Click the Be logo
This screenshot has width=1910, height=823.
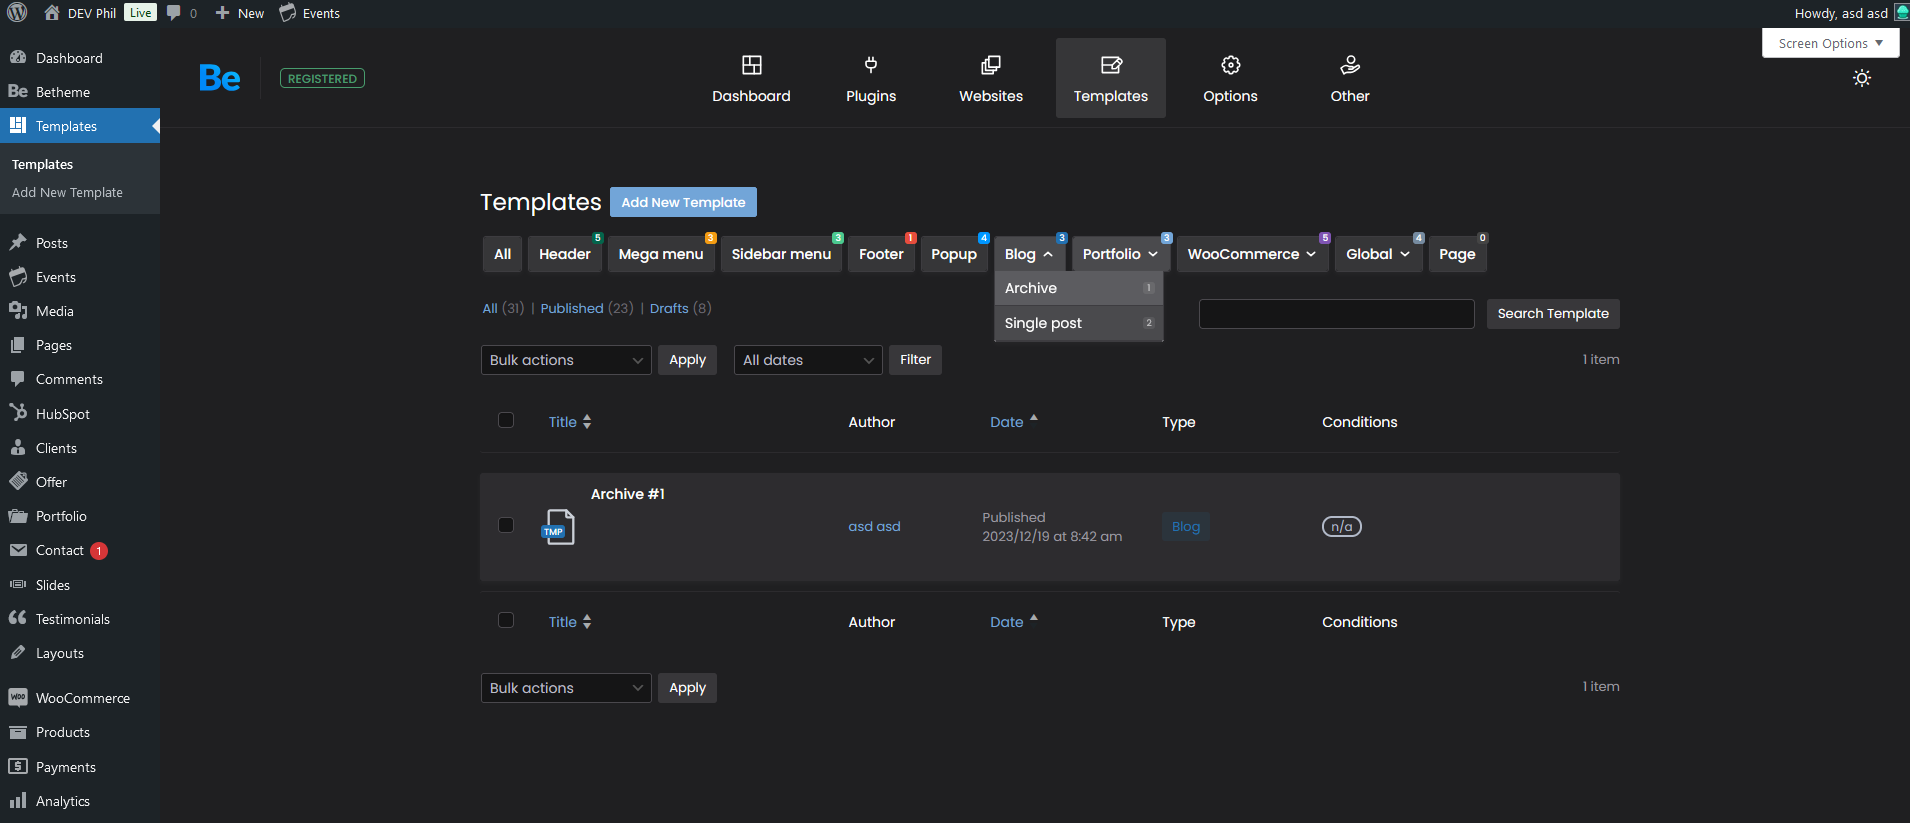point(220,78)
